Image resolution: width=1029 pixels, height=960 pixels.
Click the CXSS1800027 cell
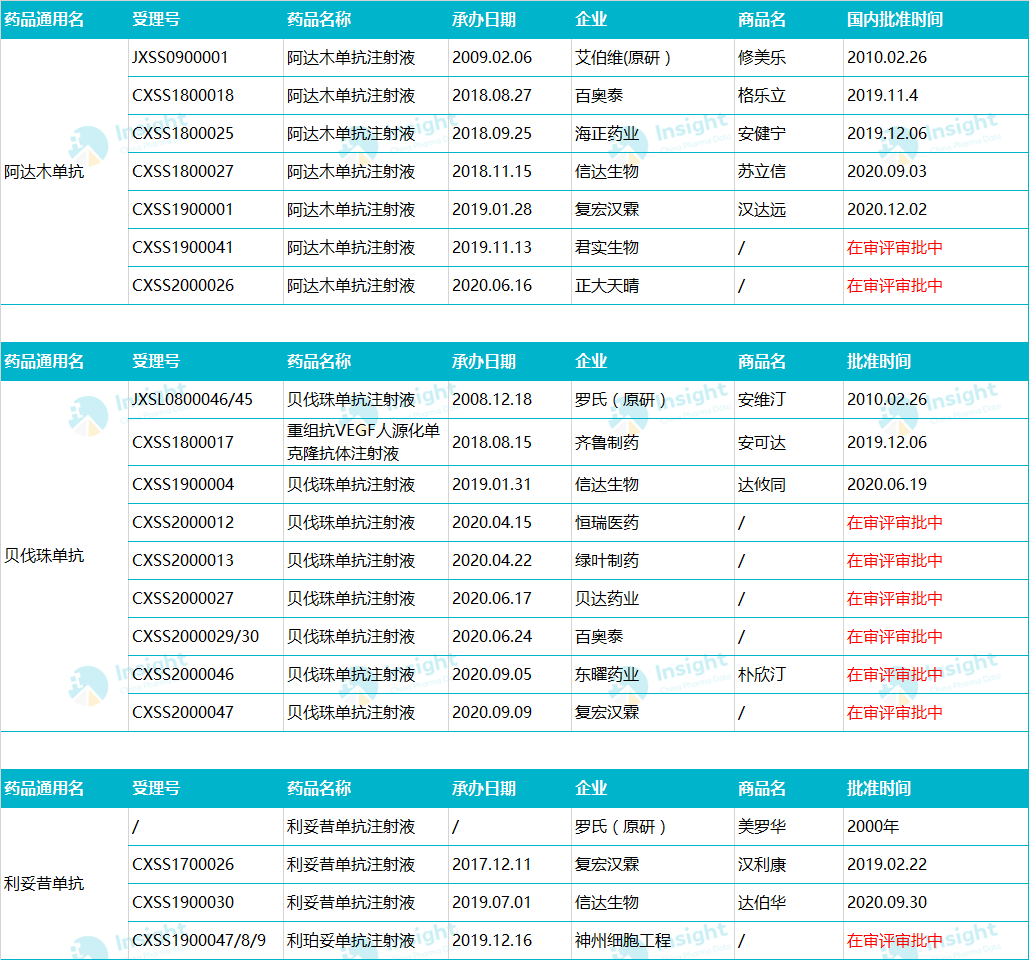tap(183, 172)
